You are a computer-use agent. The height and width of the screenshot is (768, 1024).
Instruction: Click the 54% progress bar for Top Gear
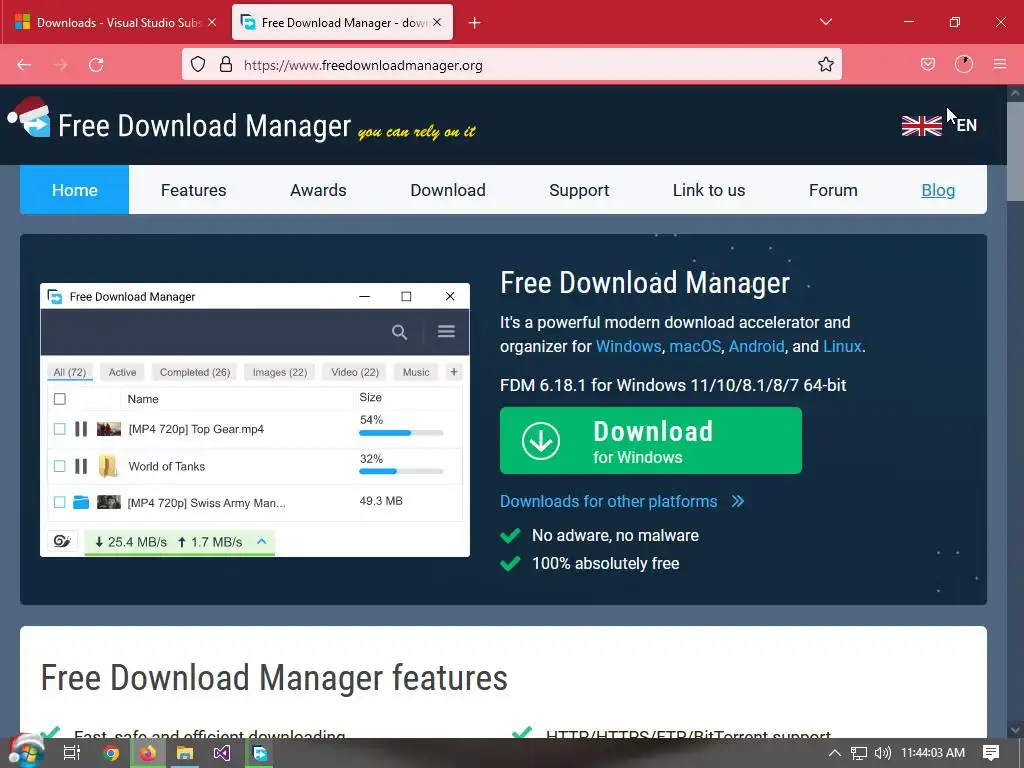(401, 433)
